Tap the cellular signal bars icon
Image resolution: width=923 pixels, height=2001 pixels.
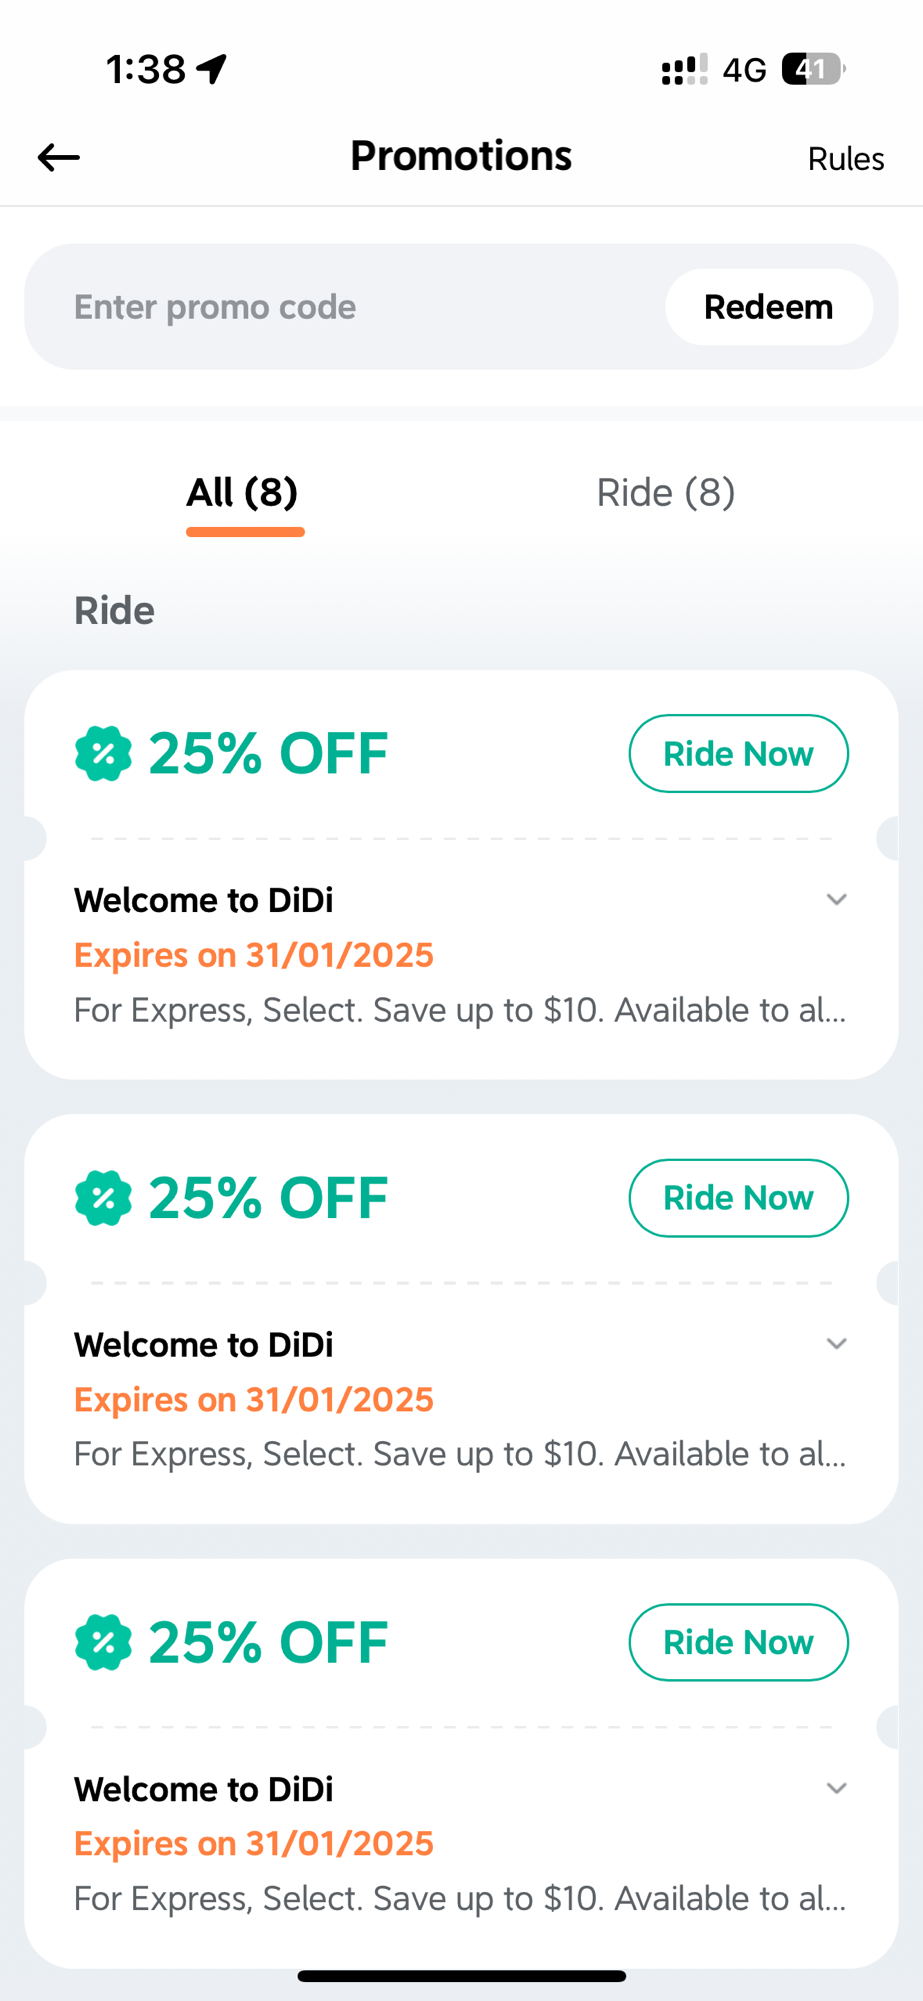tap(684, 69)
